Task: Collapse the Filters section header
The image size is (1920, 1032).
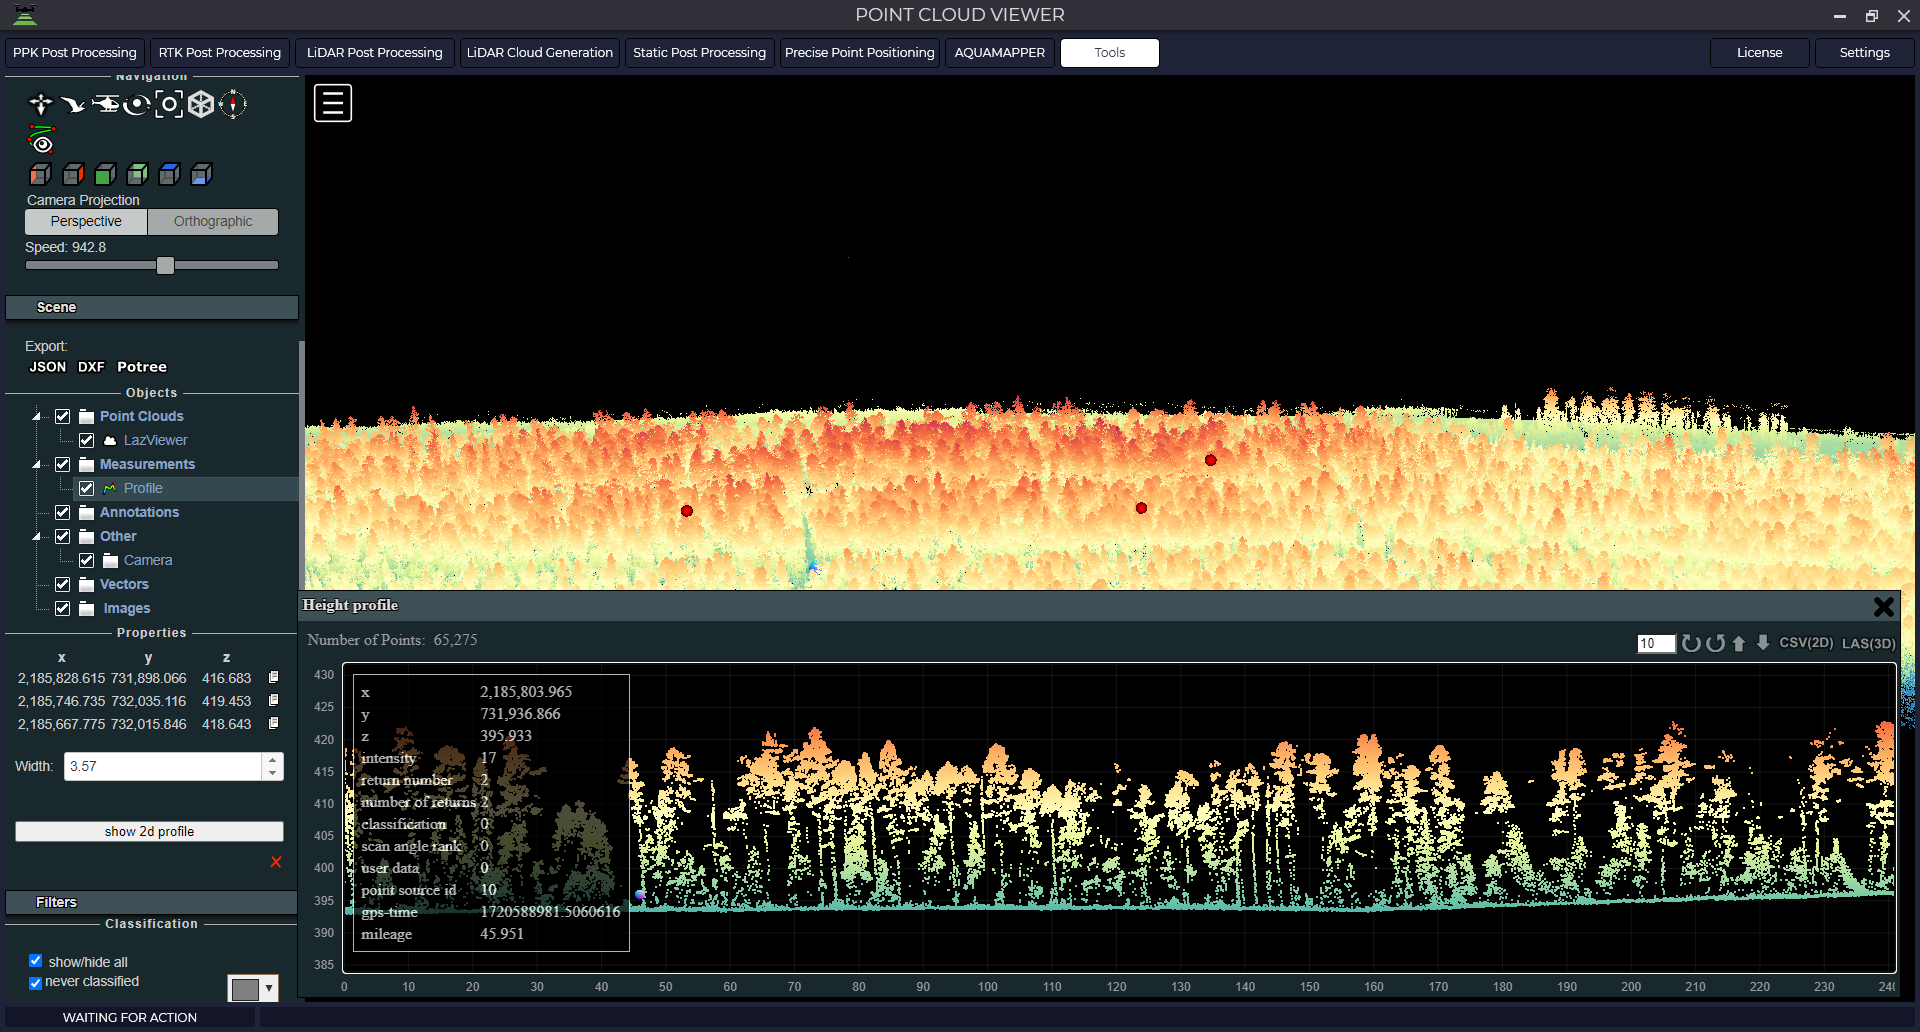Action: click(152, 902)
